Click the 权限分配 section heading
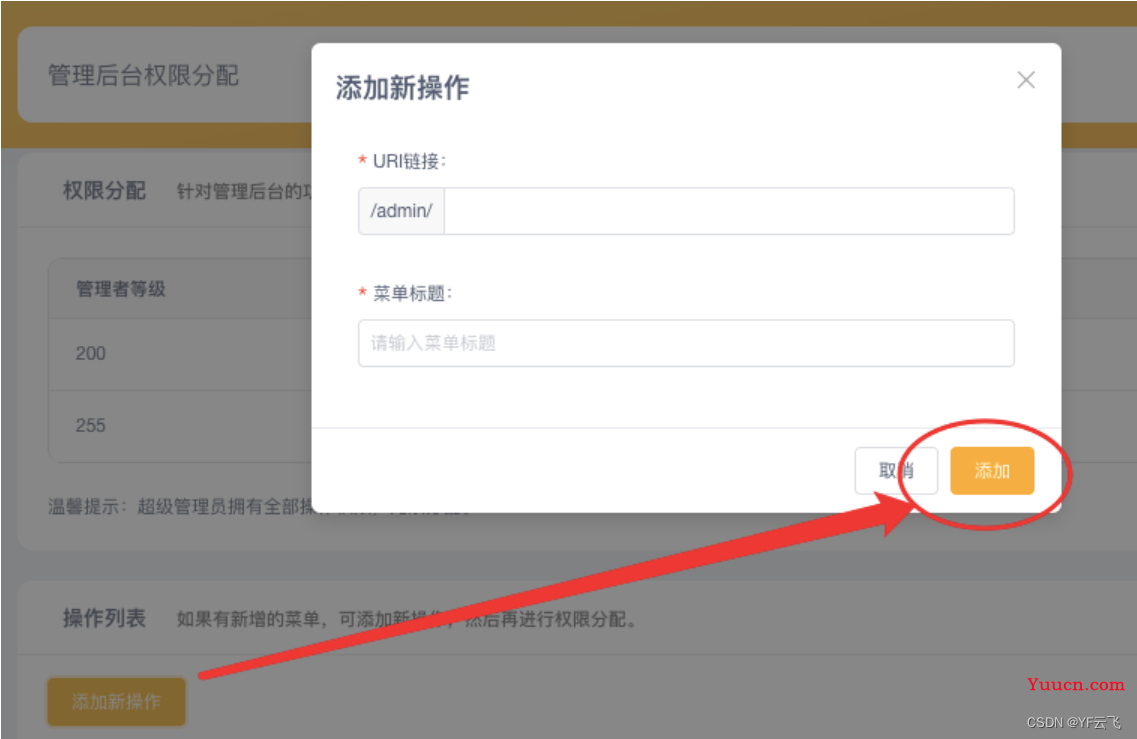Screen dimensions: 1137x739 (x=104, y=191)
